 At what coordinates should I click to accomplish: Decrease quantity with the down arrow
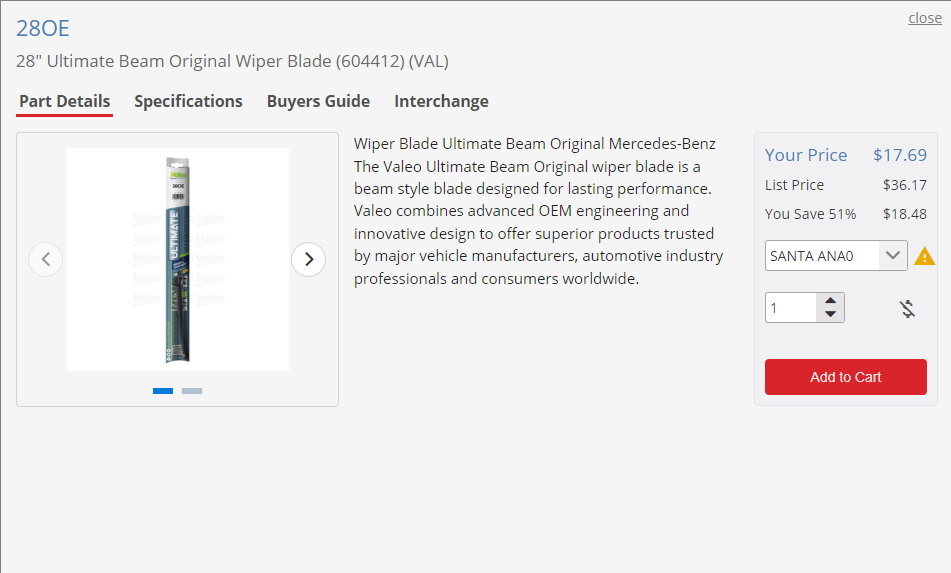(x=830, y=314)
